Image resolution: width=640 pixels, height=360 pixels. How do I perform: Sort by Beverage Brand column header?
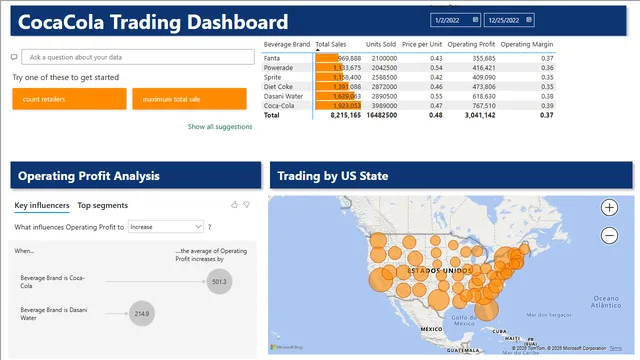coord(287,44)
